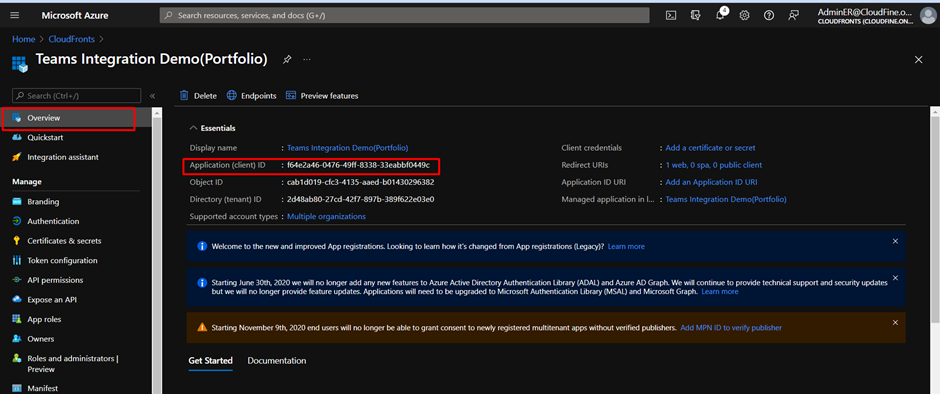Open portal settings gear
Image resolution: width=940 pixels, height=394 pixels.
745,16
